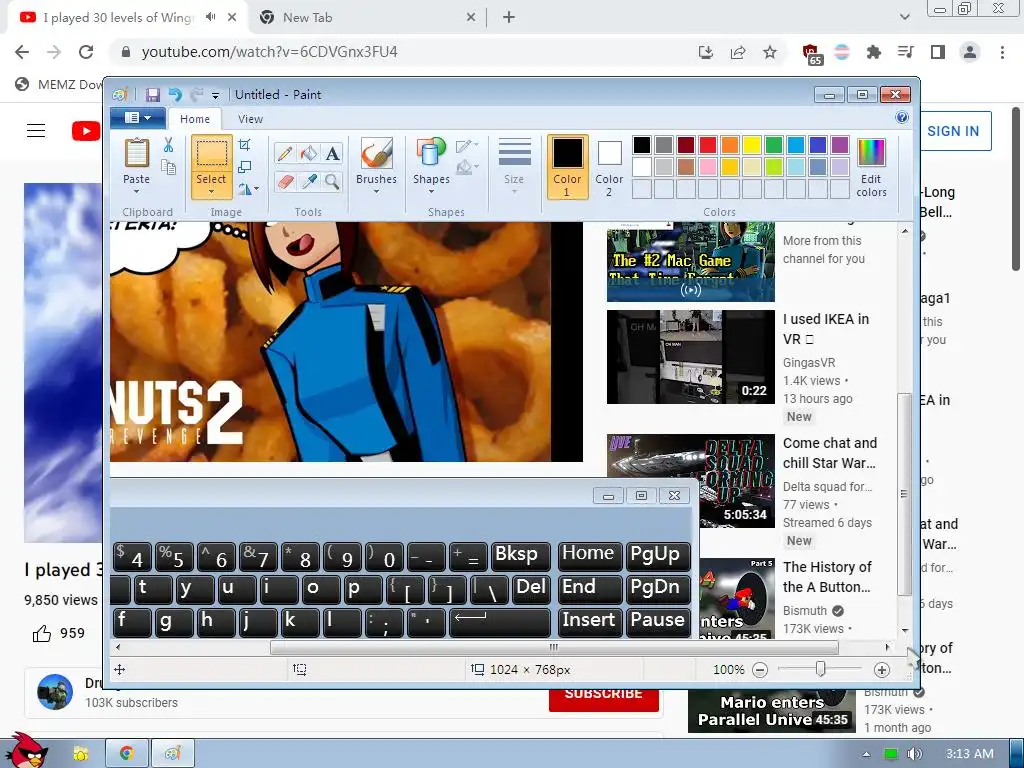Screen dimensions: 1024x768
Task: Click zoom out minus button in Paint
Action: [x=760, y=669]
